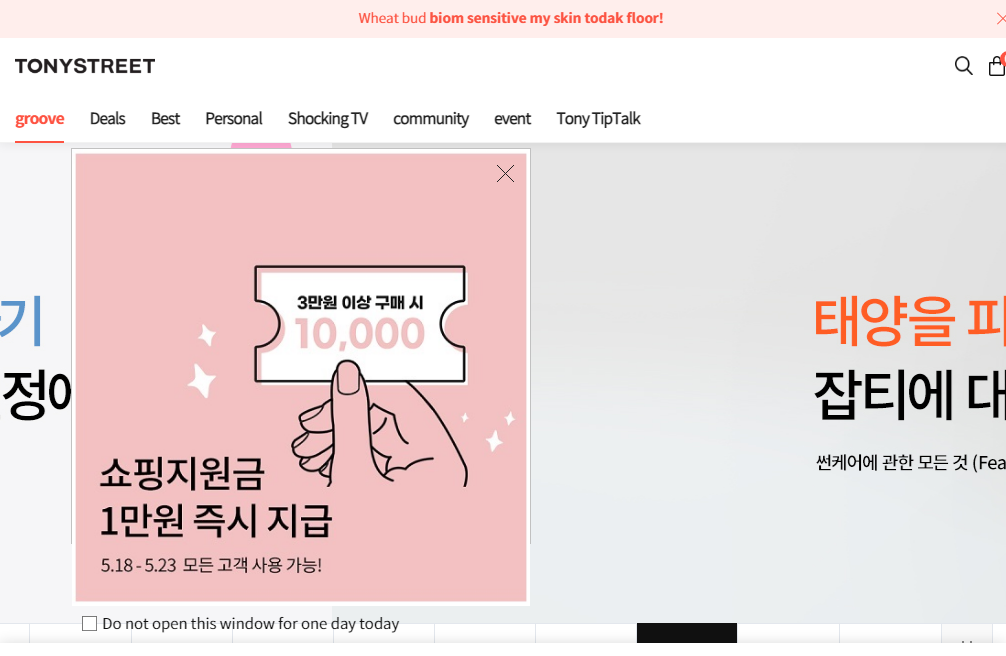1006x656 pixels.
Task: Open Tony TipTalk section
Action: tap(598, 119)
